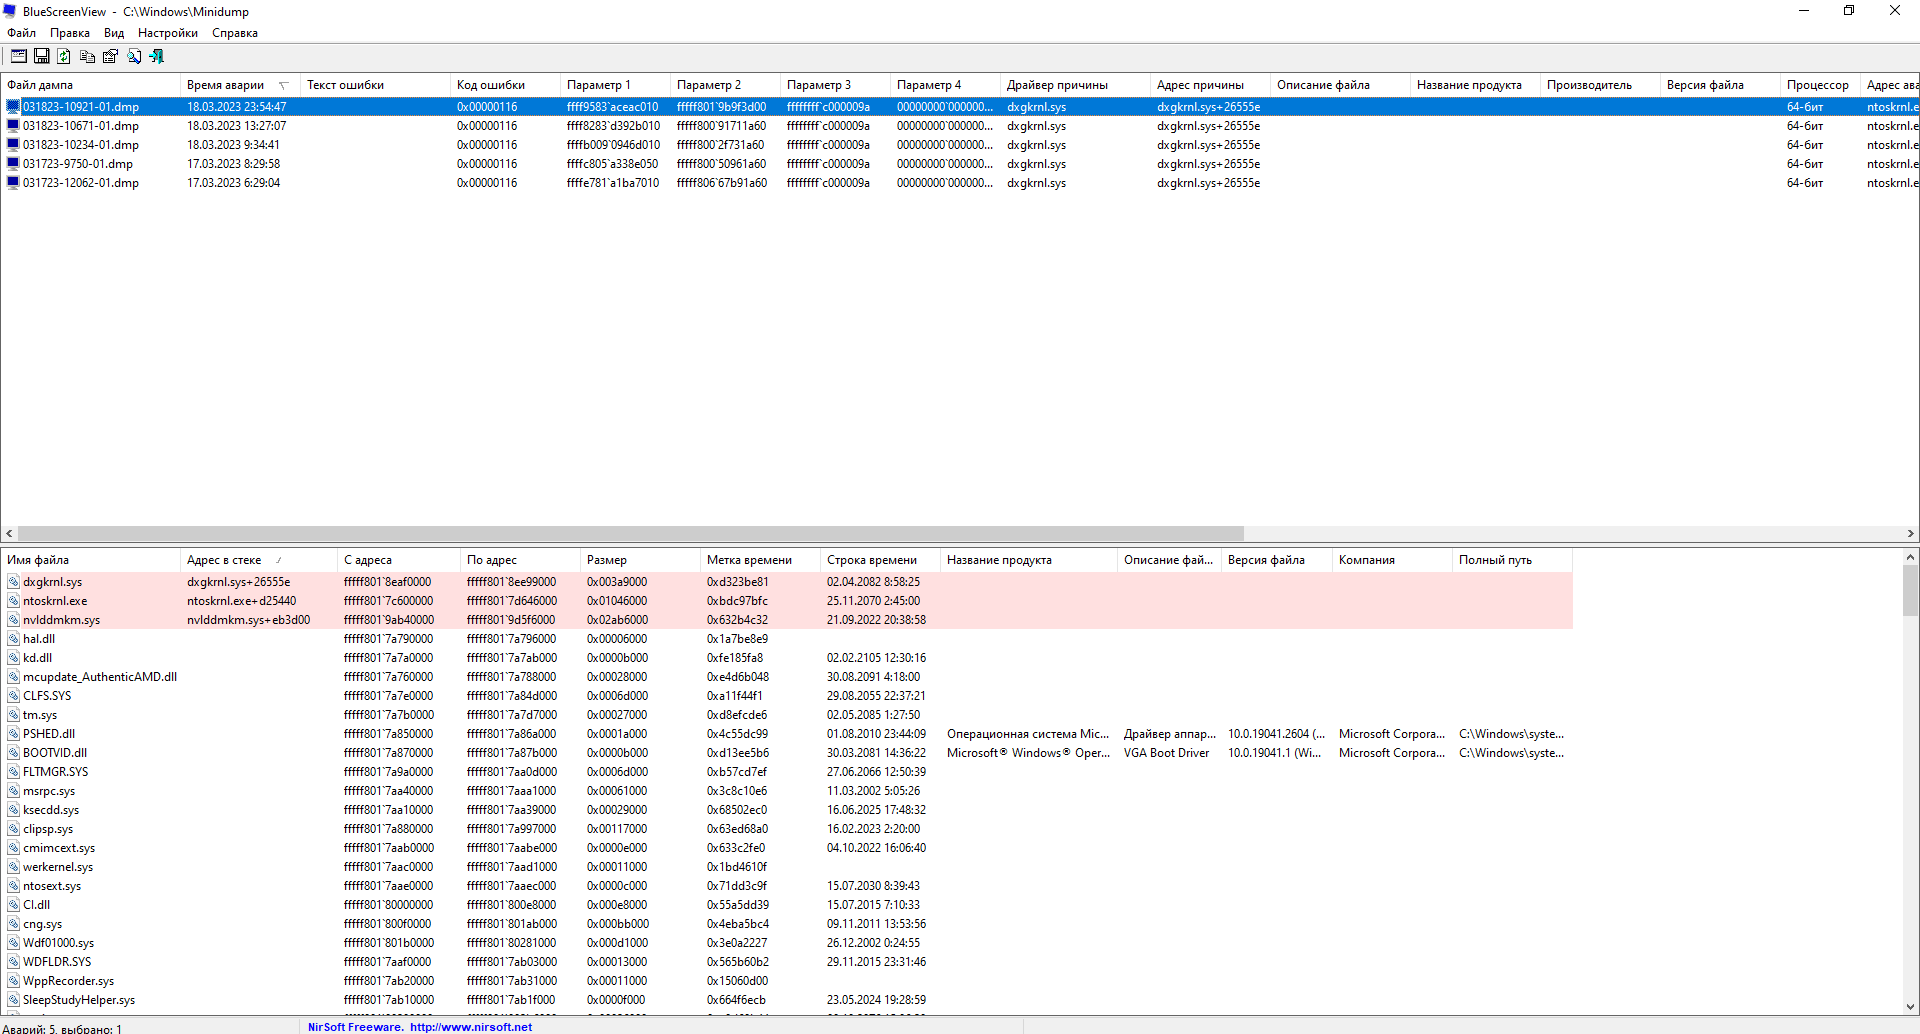Click file icon next to PSHED.dll
The image size is (1920, 1034).
[13, 734]
